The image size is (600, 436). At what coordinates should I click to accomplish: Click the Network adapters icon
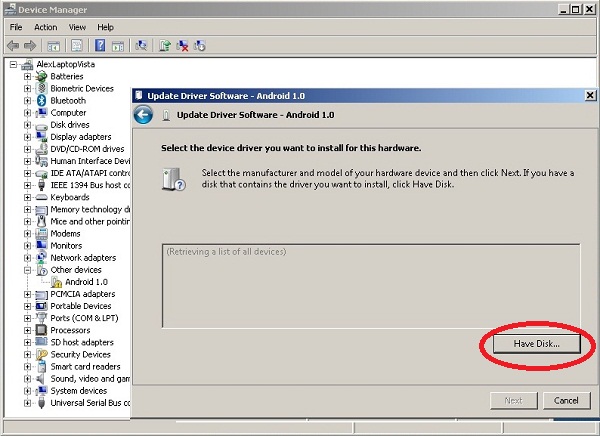coord(41,258)
